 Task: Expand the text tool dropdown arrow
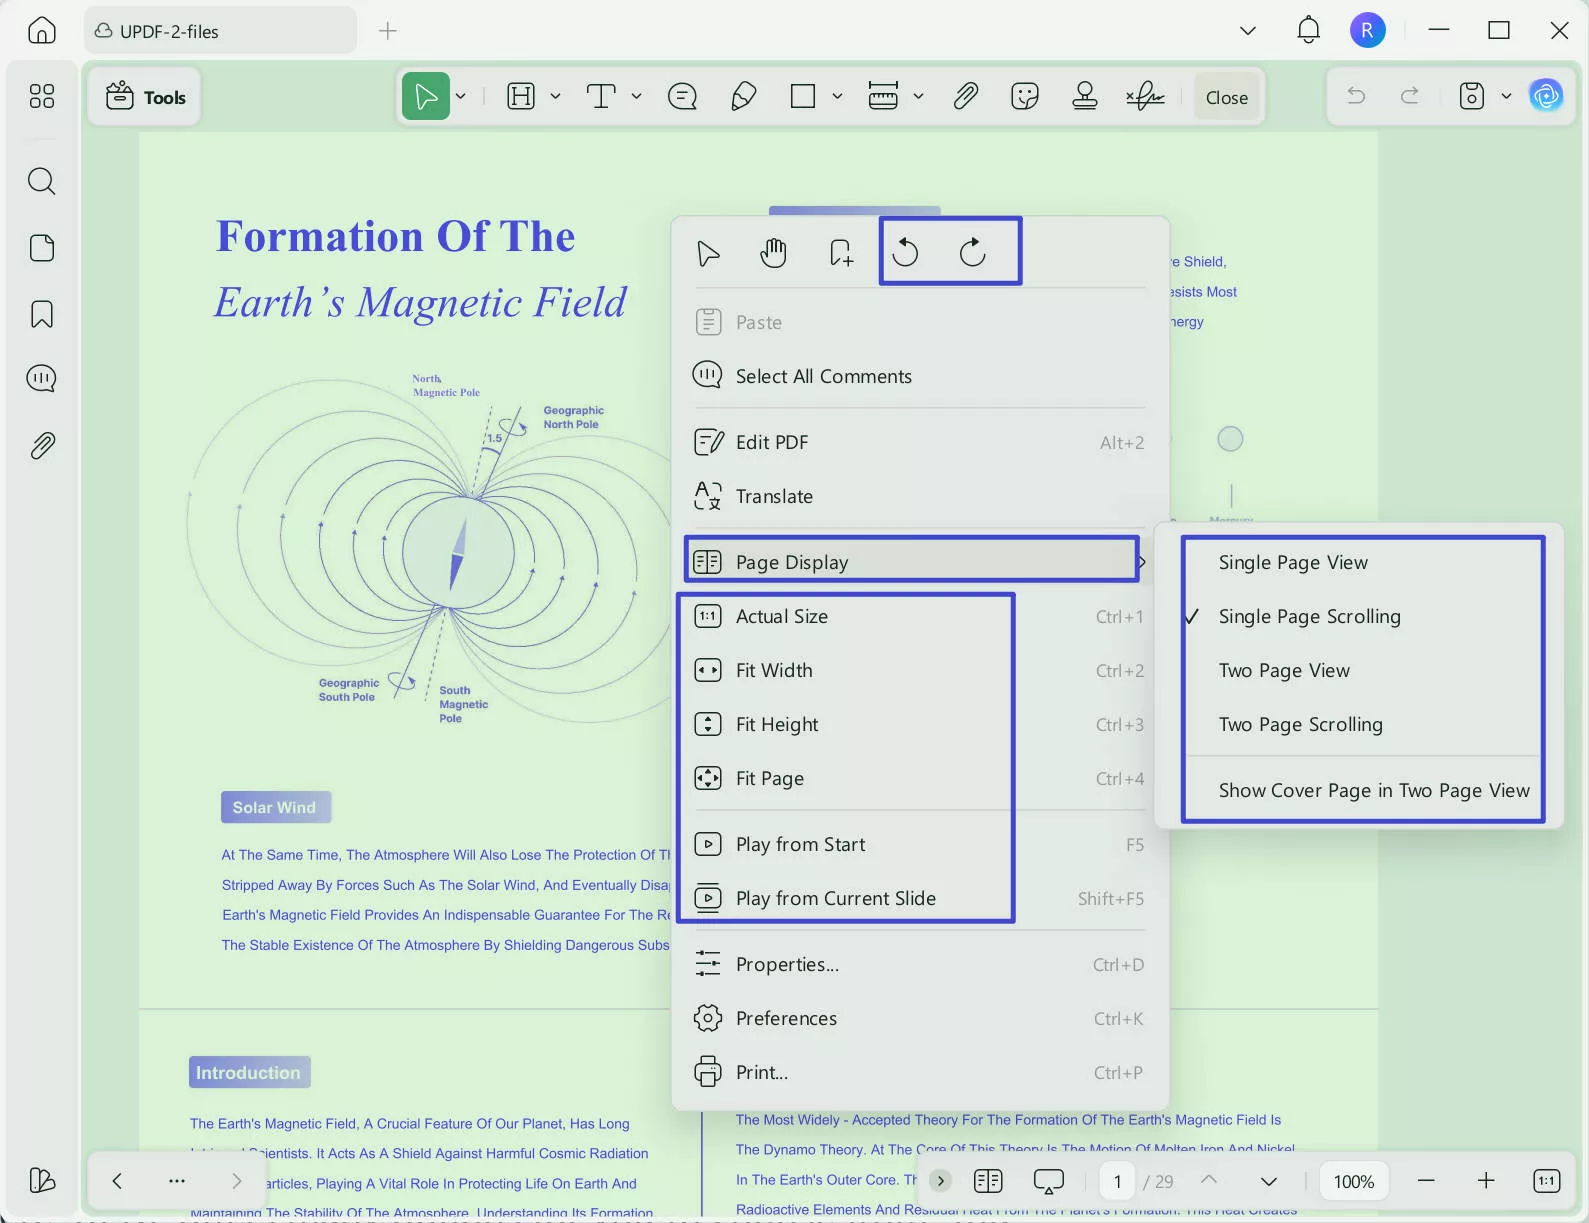(x=636, y=97)
